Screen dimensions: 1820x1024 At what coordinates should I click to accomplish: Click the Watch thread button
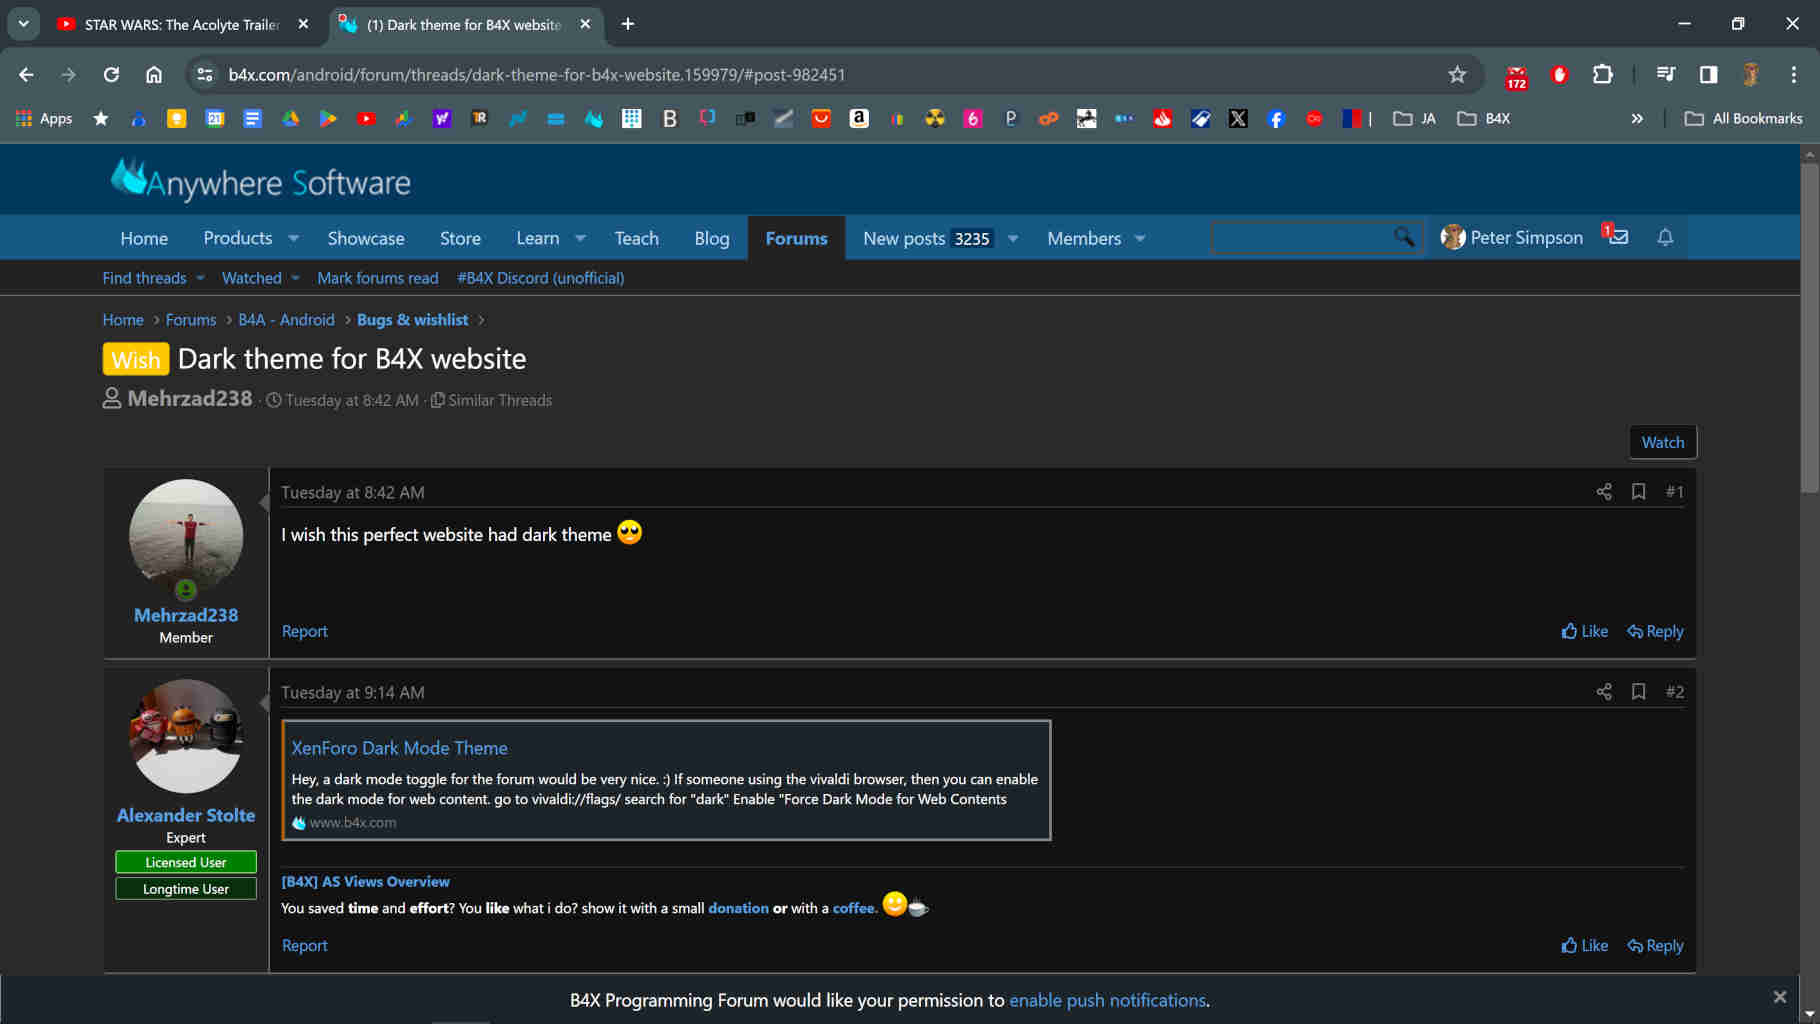tap(1662, 442)
